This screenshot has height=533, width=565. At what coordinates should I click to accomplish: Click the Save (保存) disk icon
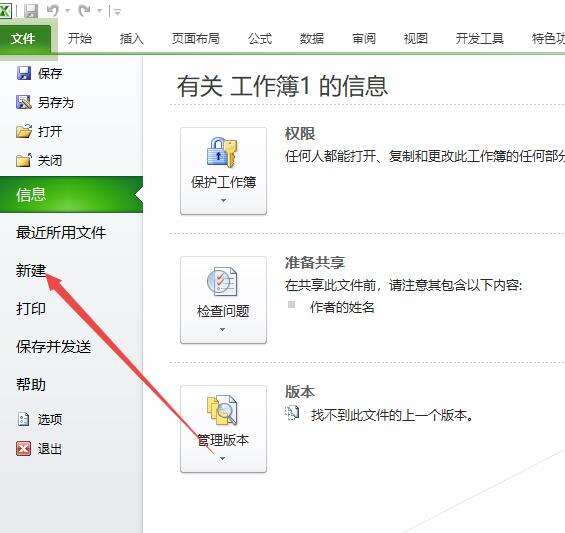pyautogui.click(x=24, y=73)
